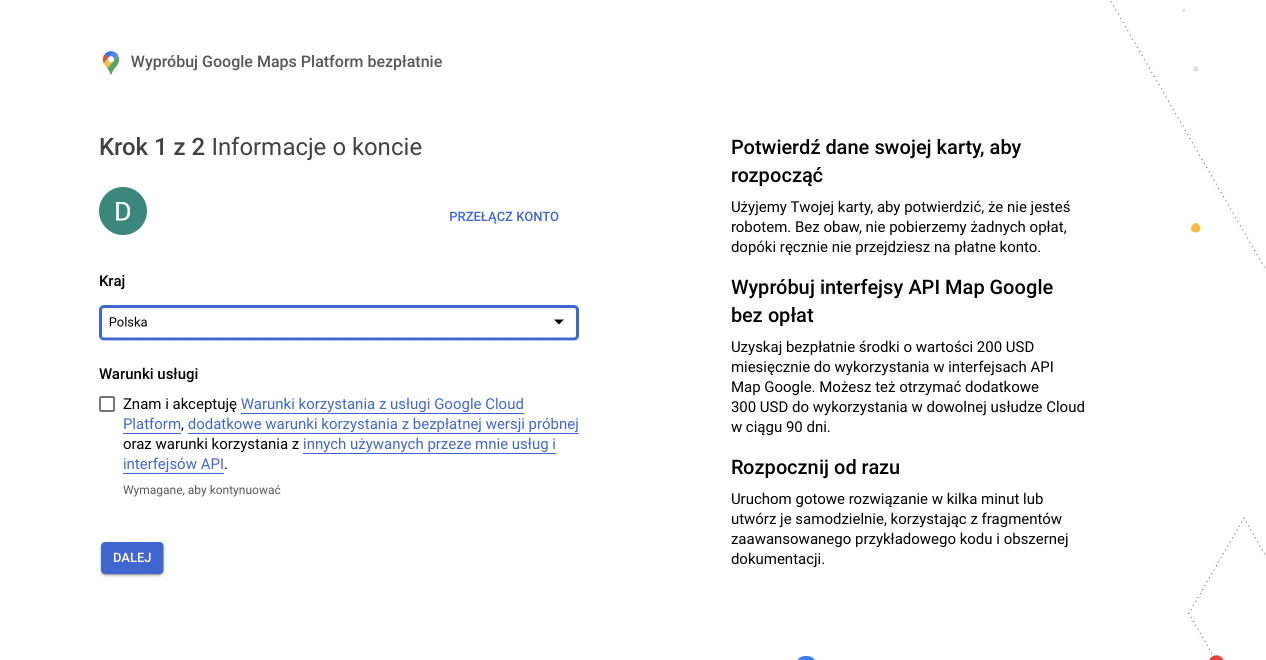Image resolution: width=1266 pixels, height=660 pixels.
Task: Click the yellow dot decoration on the right
Action: tap(1196, 227)
